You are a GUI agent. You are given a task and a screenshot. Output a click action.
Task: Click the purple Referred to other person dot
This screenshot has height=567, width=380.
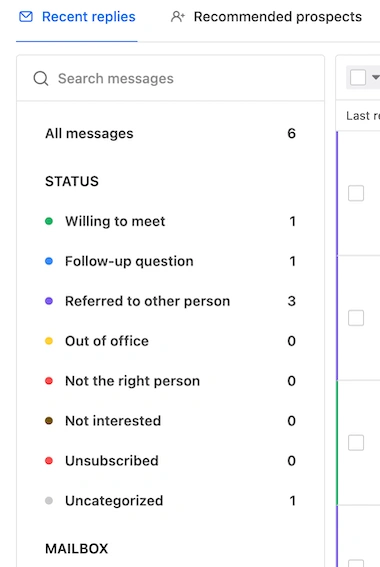tap(49, 301)
